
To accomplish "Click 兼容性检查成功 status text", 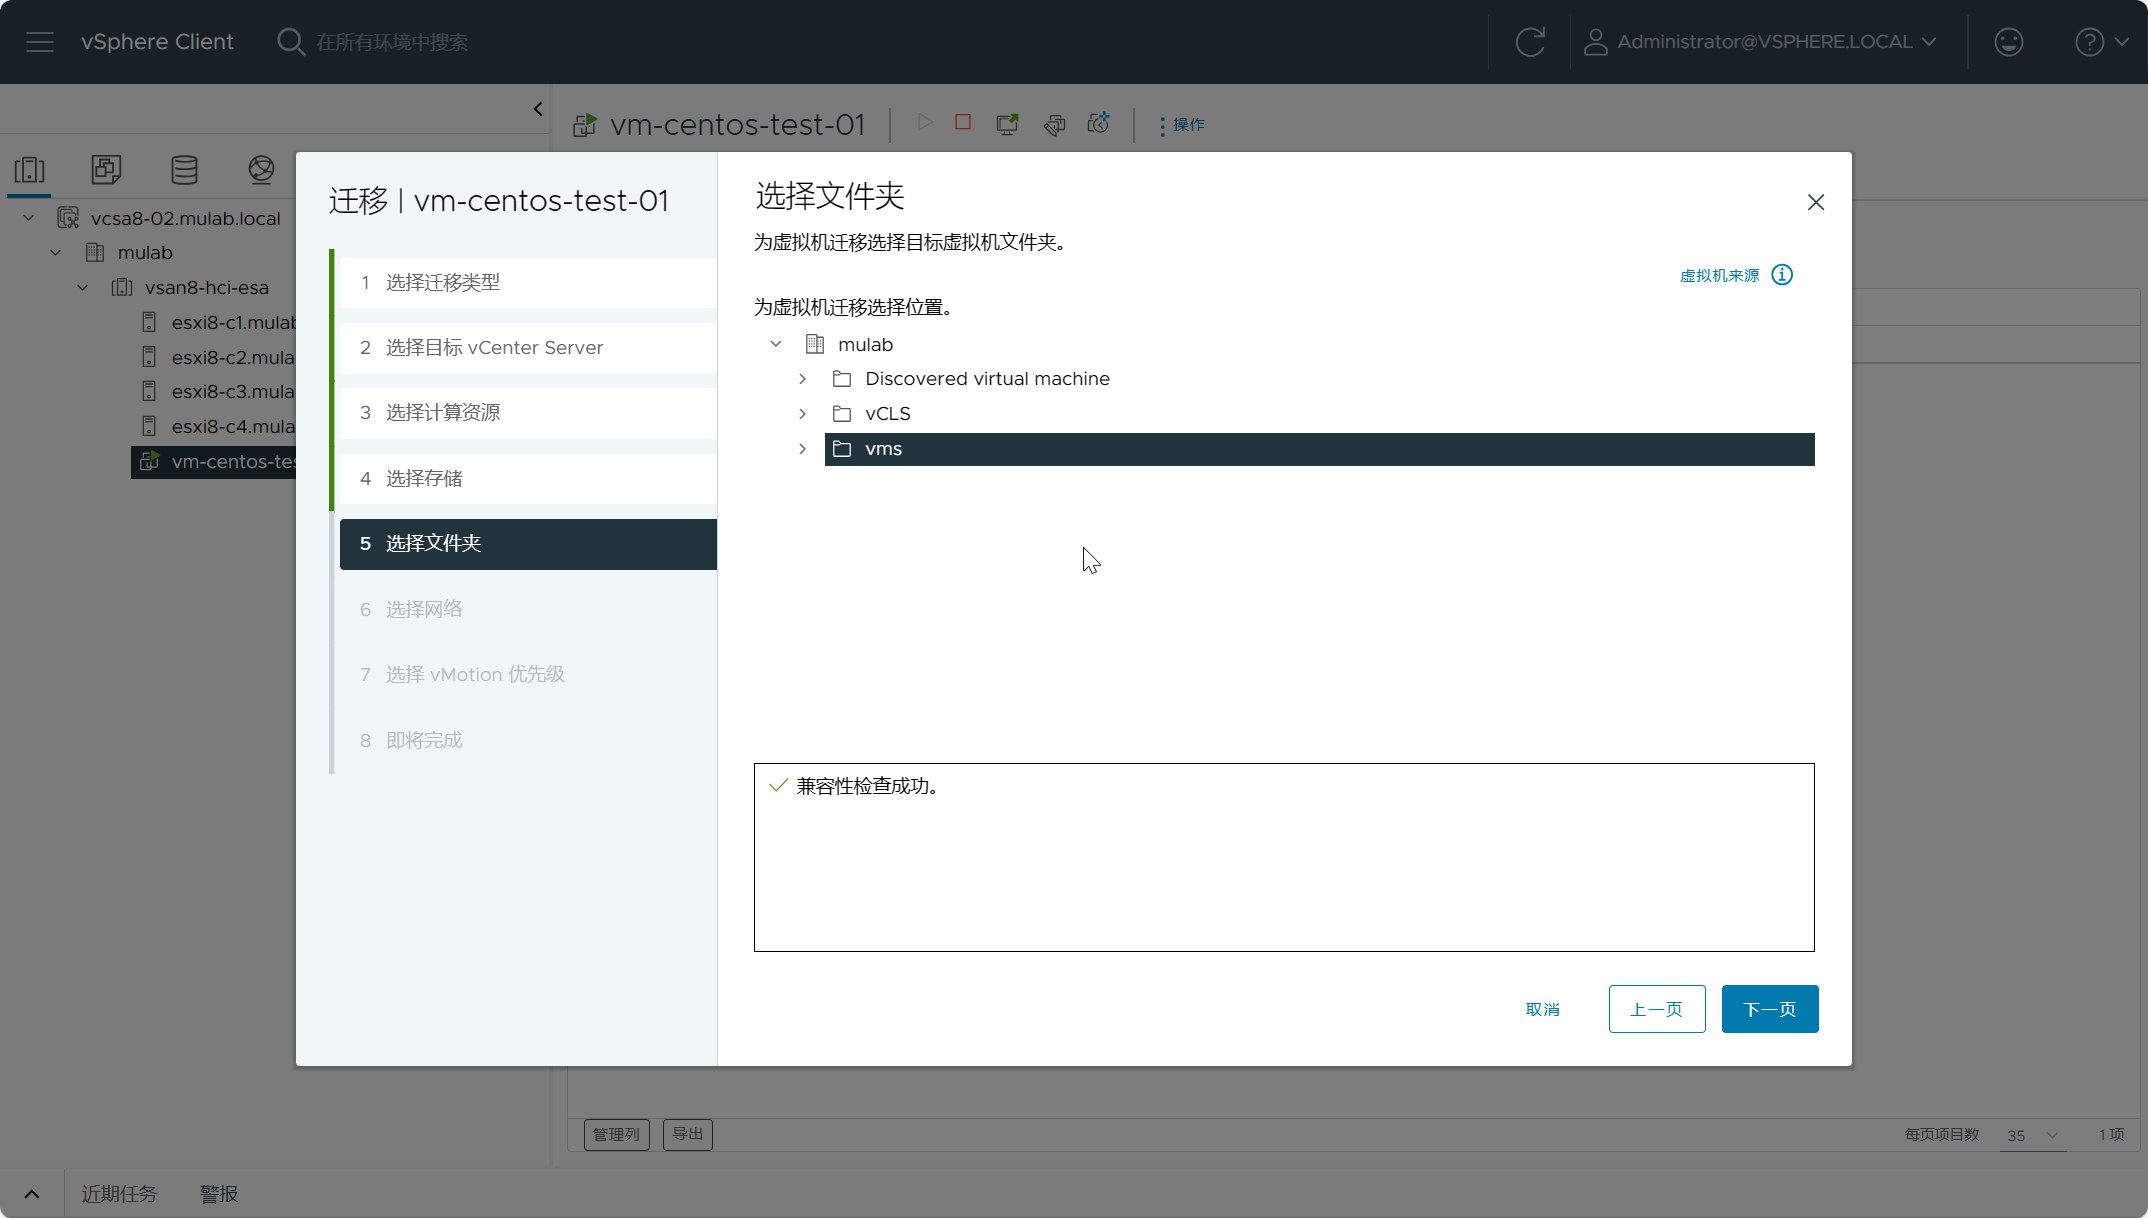I will 867,786.
